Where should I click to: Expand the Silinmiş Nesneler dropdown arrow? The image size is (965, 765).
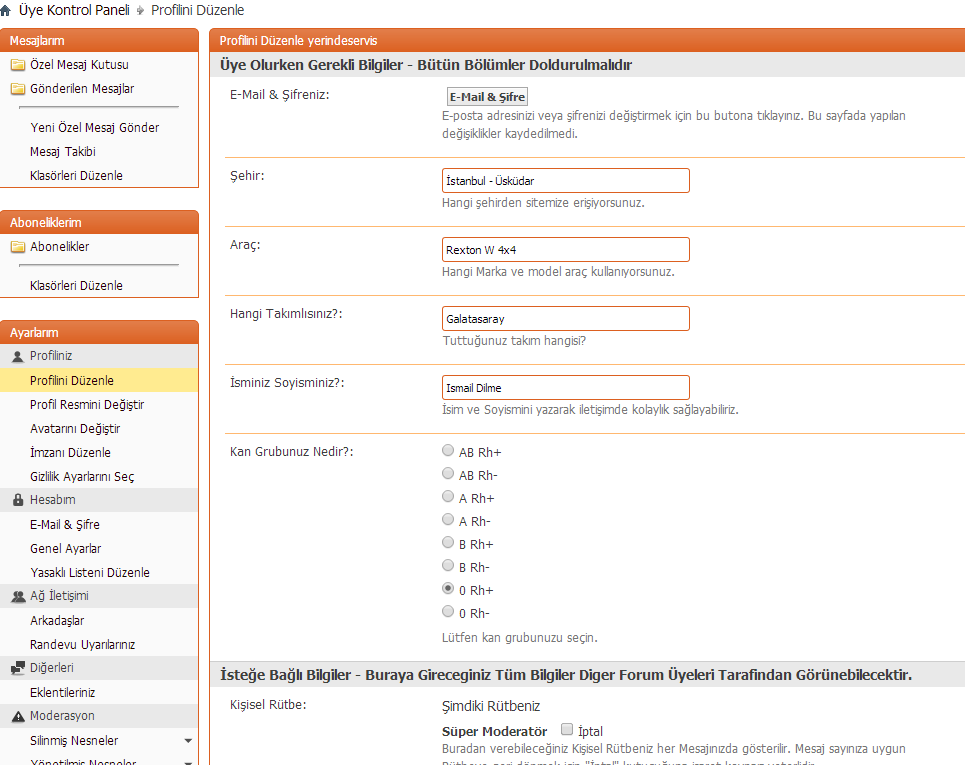(188, 741)
